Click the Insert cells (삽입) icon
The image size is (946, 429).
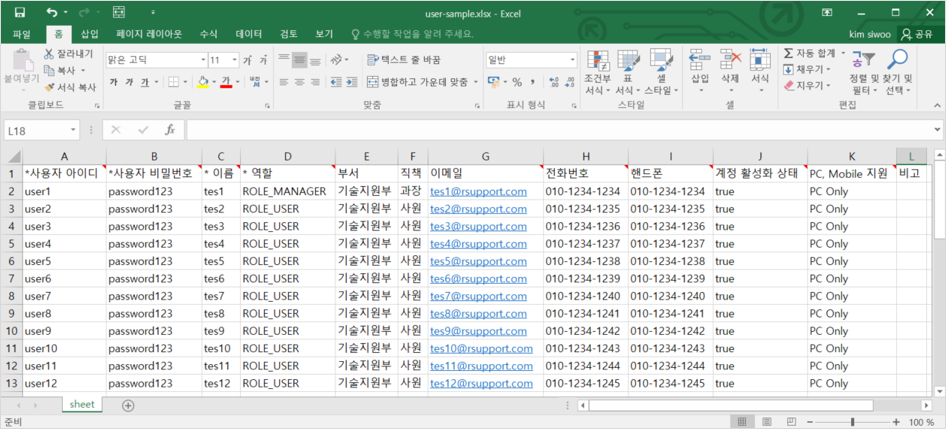tap(700, 61)
